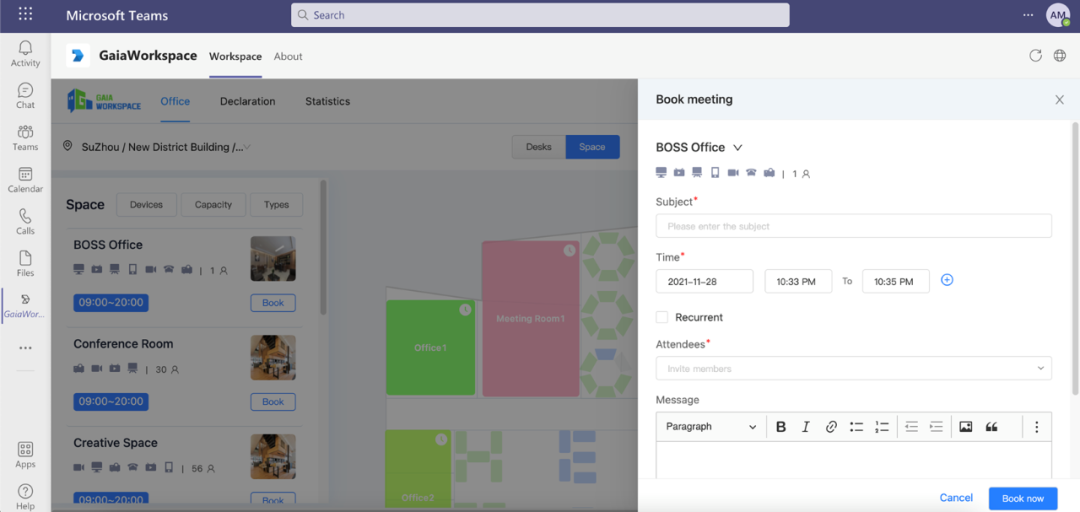Insert a block quote
The width and height of the screenshot is (1080, 512).
(992, 427)
